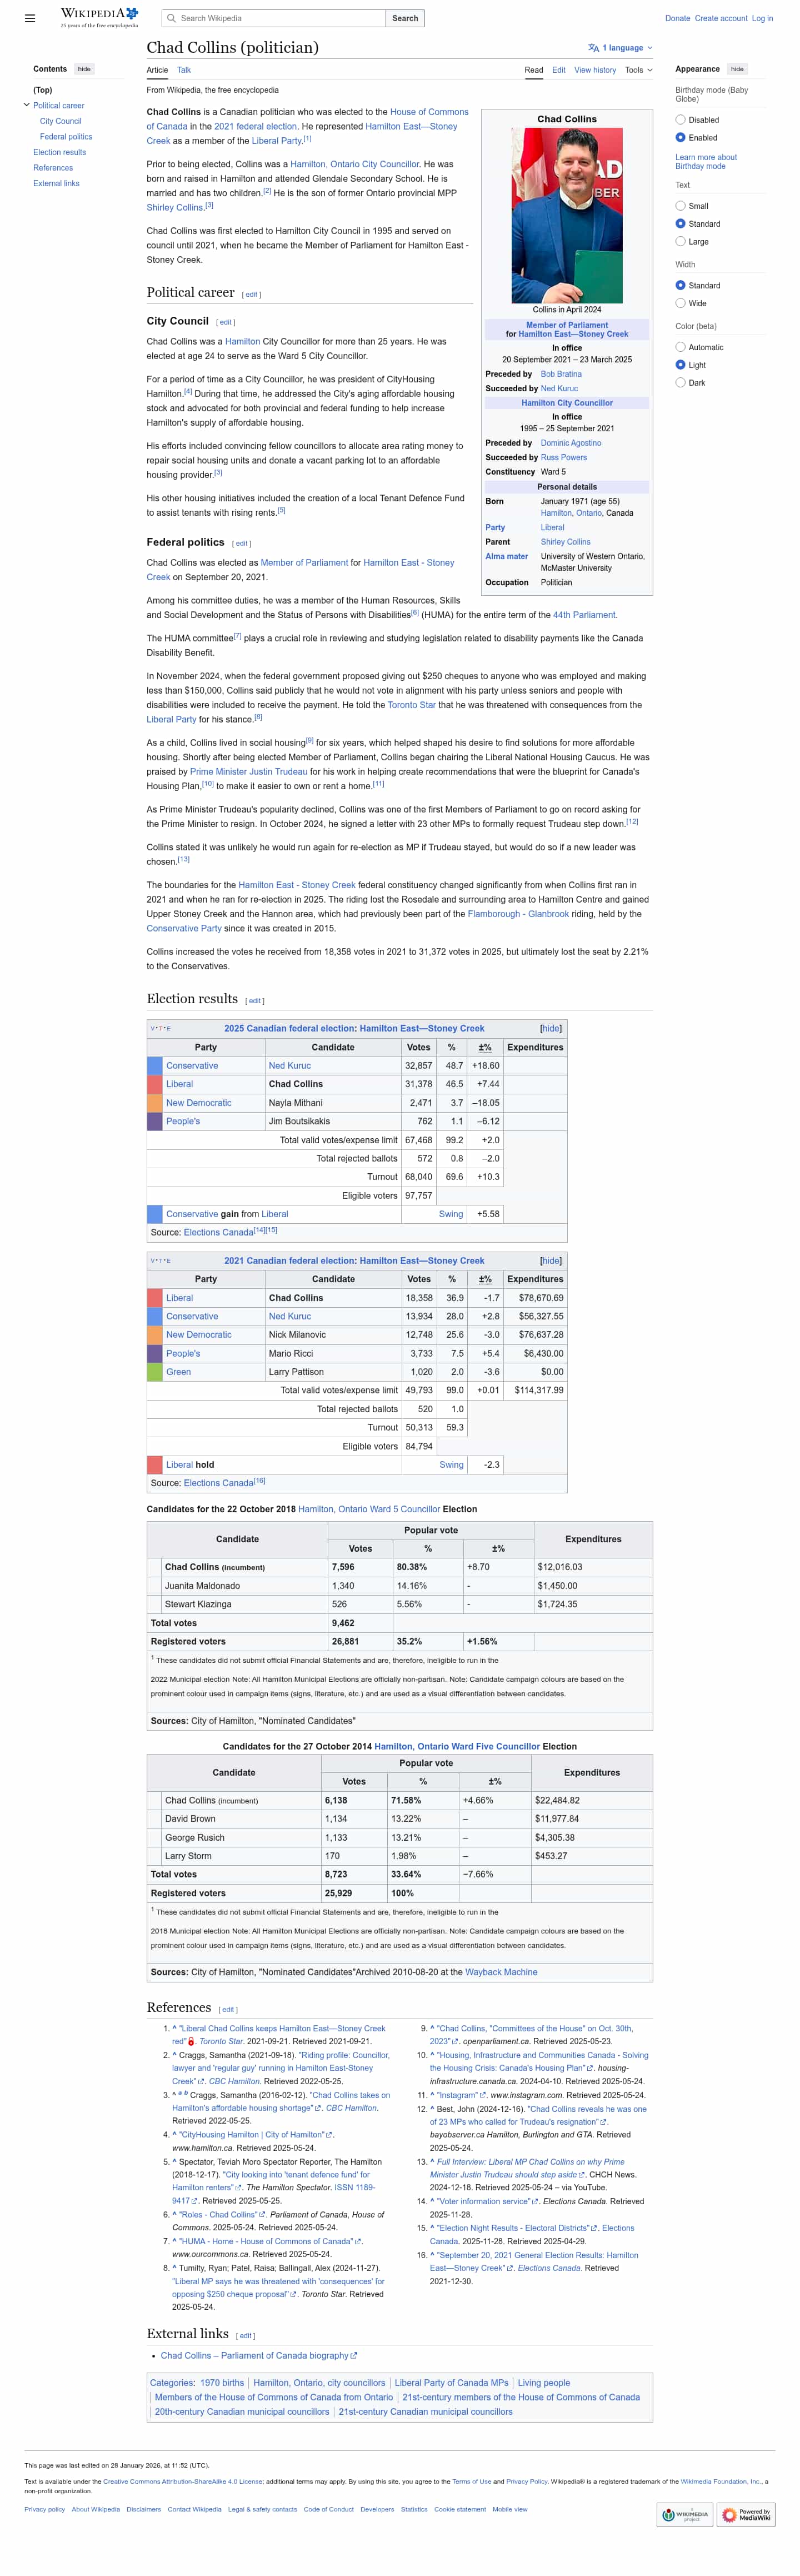Image resolution: width=800 pixels, height=2576 pixels.
Task: Select Dark color mode
Action: (680, 383)
